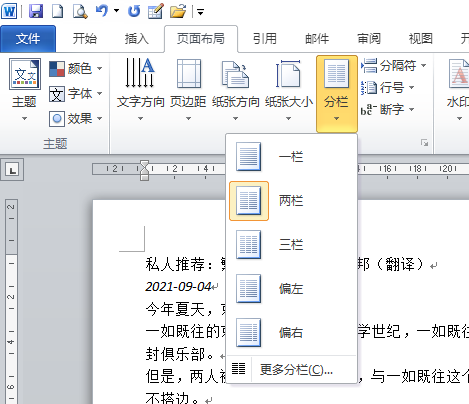The width and height of the screenshot is (469, 404).
Task: Open theme 效果 effects menu
Action: pos(75,118)
